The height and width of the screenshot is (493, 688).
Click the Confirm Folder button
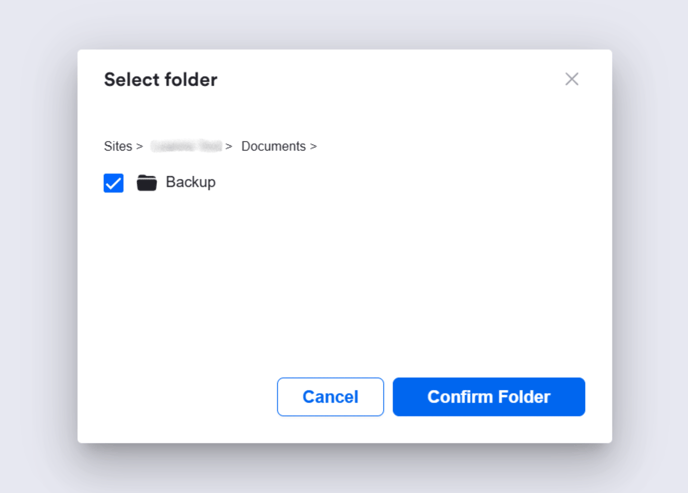(488, 397)
